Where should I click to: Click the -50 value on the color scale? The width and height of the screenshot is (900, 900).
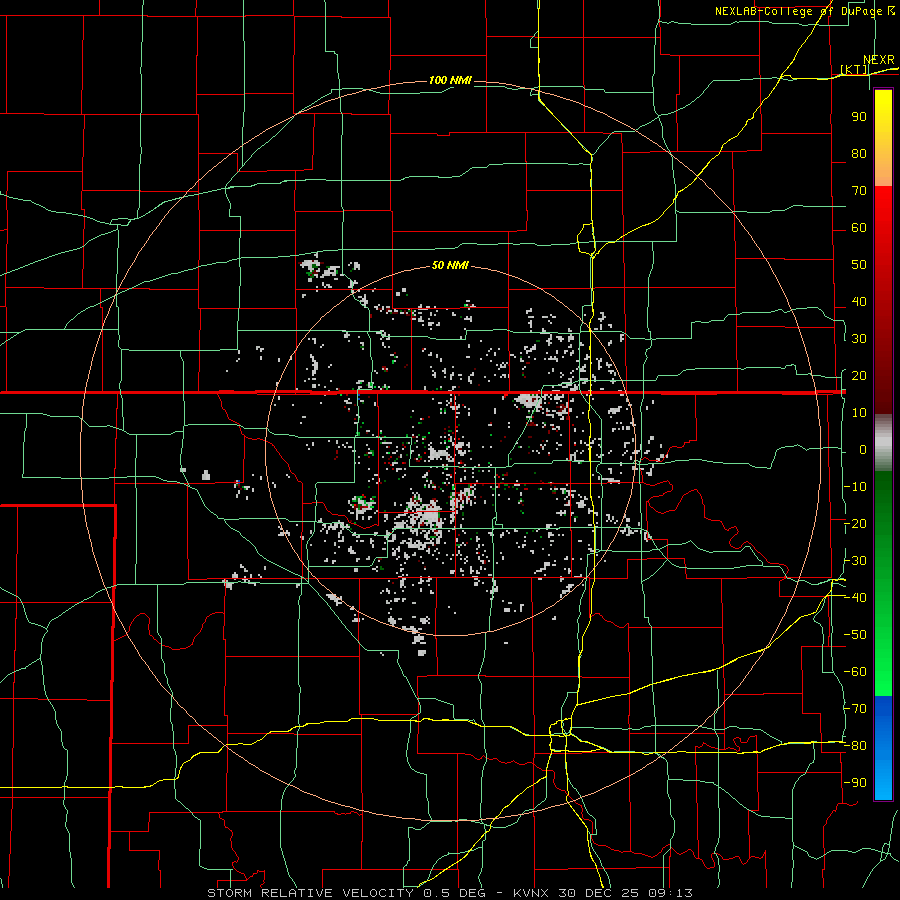(855, 634)
